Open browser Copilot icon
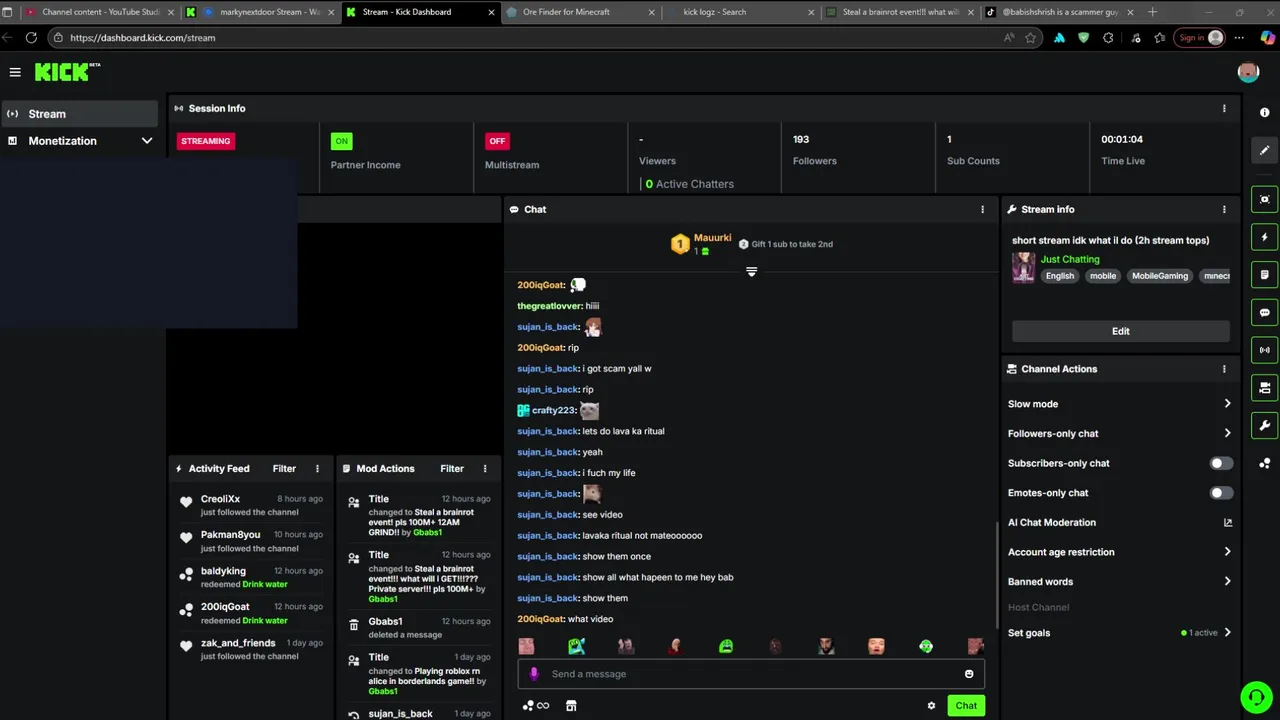The height and width of the screenshot is (720, 1280). [x=1268, y=37]
